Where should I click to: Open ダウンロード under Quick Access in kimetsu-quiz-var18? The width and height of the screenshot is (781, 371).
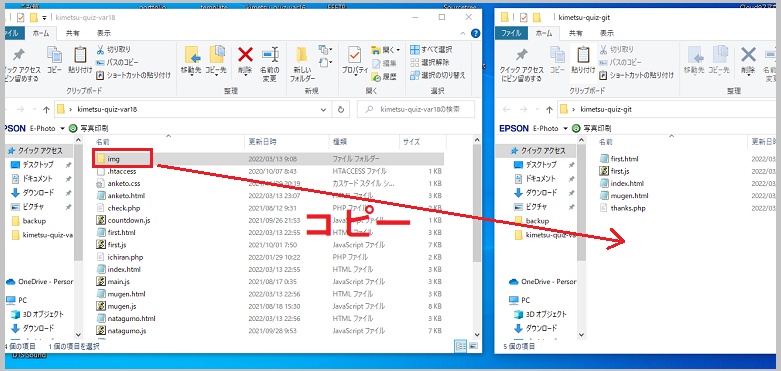click(39, 192)
